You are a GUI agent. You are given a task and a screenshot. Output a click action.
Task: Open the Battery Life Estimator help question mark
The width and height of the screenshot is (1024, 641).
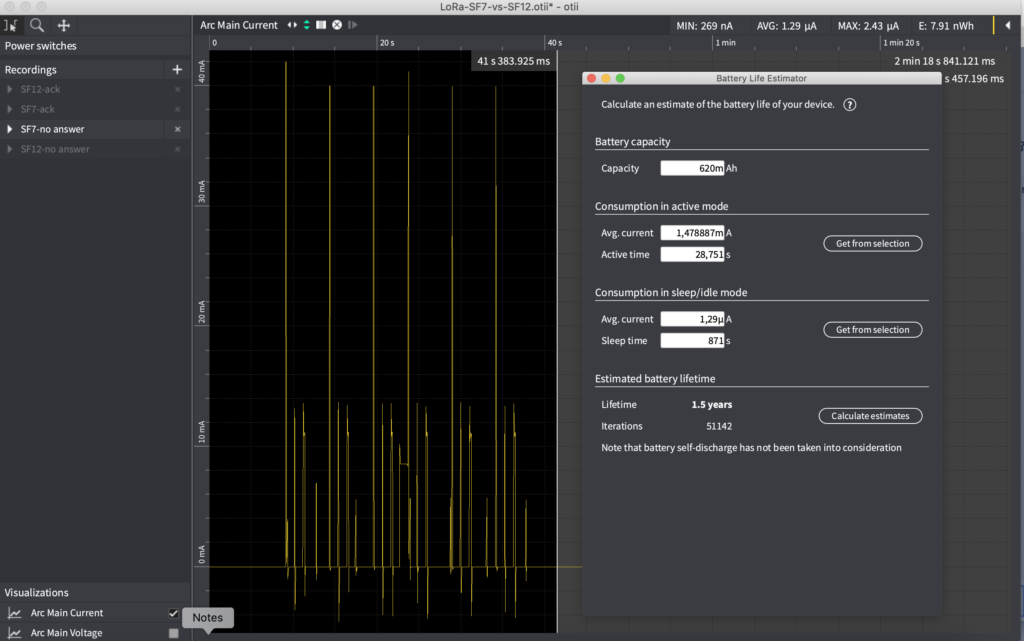click(x=849, y=103)
